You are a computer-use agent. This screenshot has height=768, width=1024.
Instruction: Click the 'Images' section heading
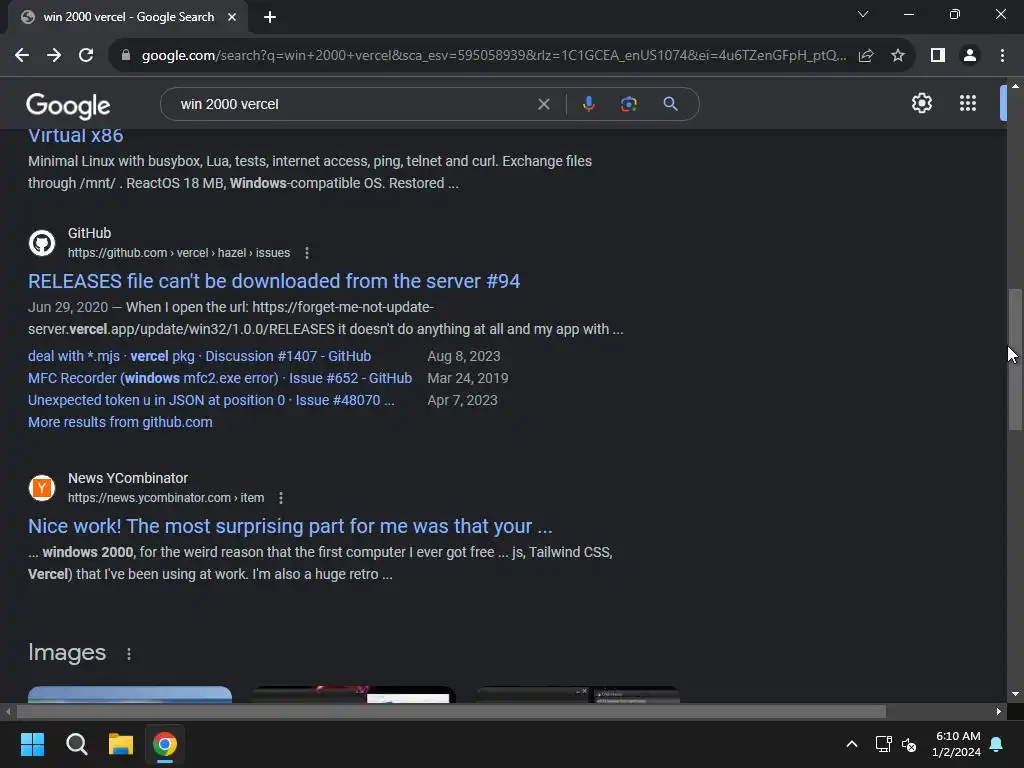[x=67, y=652]
